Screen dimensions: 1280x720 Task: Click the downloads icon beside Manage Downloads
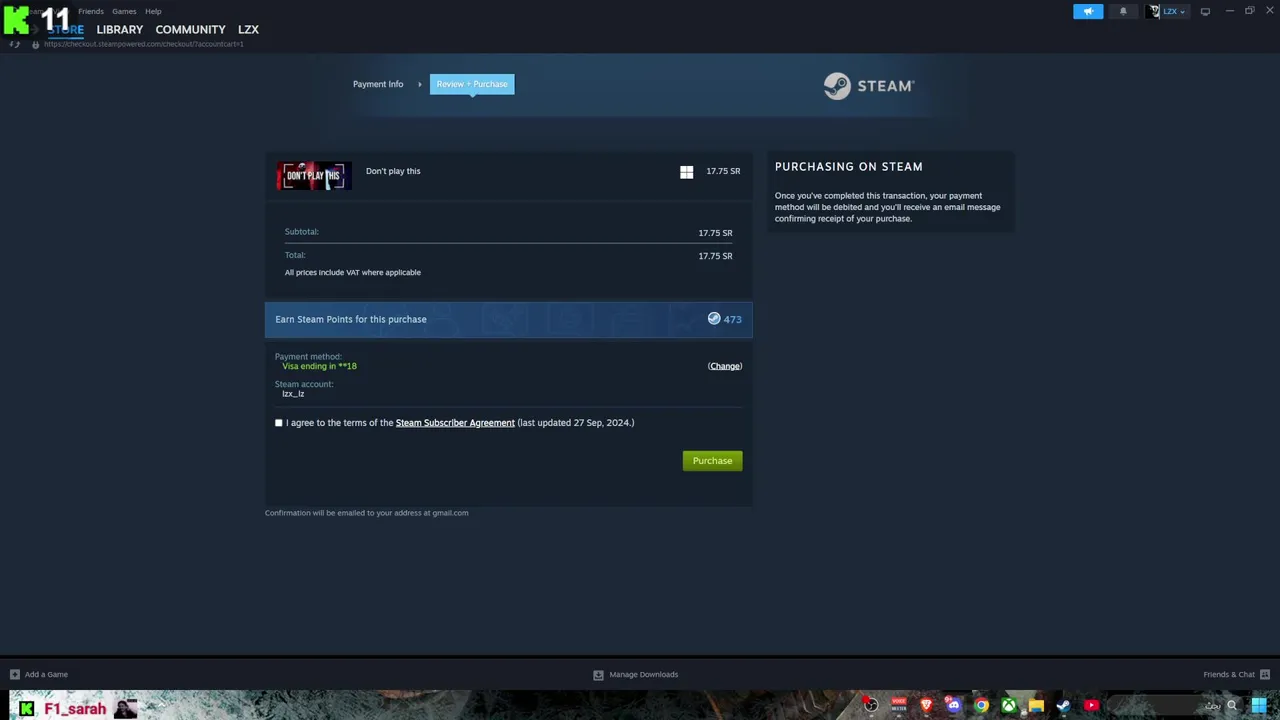point(598,675)
